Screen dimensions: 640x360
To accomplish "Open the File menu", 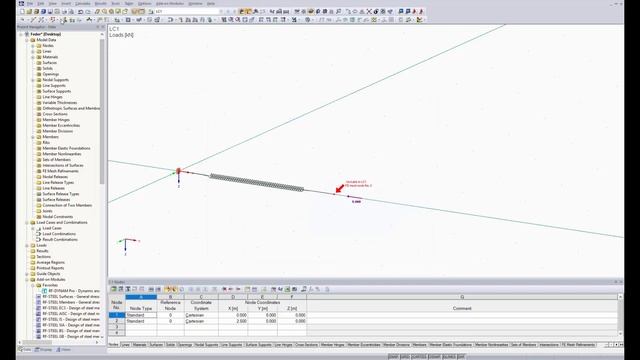I will (30, 4).
